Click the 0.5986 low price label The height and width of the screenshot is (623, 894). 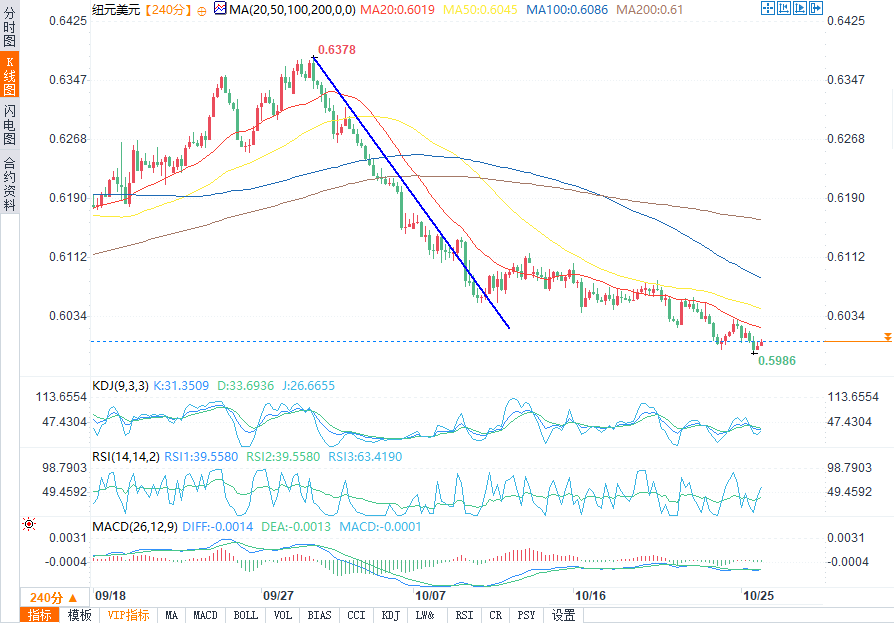[x=777, y=360]
